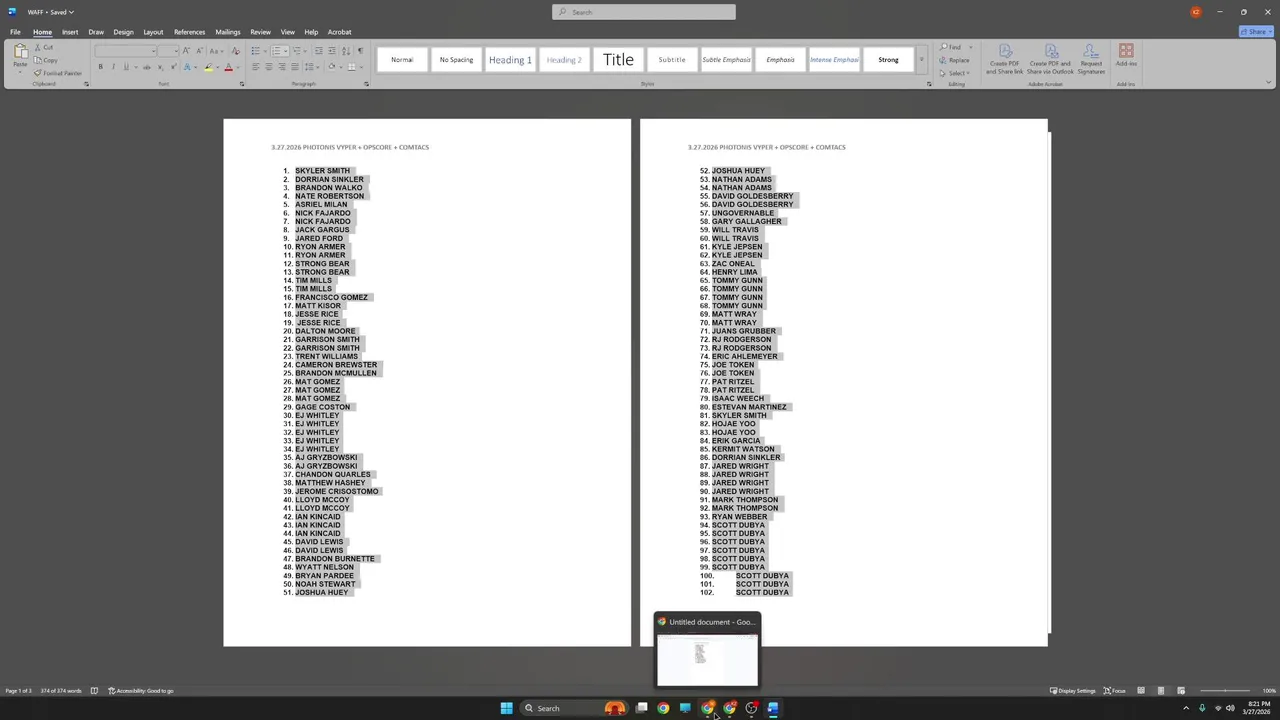Open the font color dropdown arrow

pos(237,67)
